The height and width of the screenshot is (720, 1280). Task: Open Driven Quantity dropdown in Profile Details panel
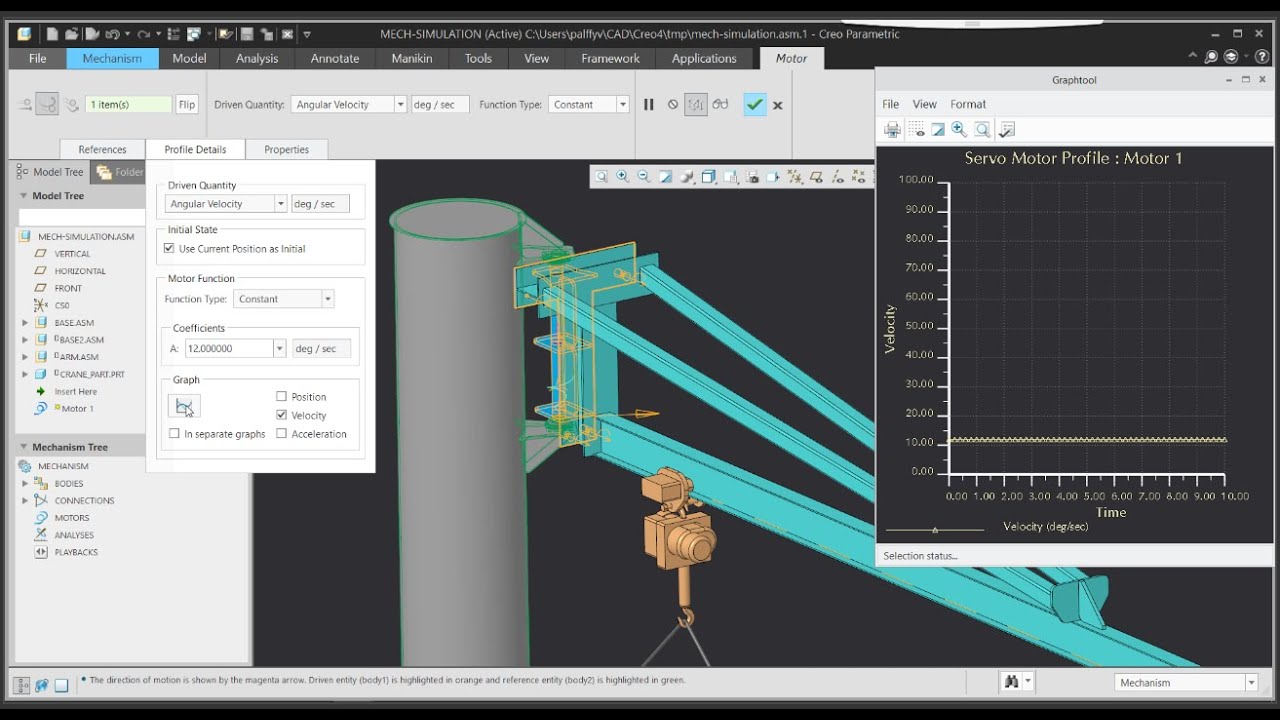pyautogui.click(x=281, y=204)
